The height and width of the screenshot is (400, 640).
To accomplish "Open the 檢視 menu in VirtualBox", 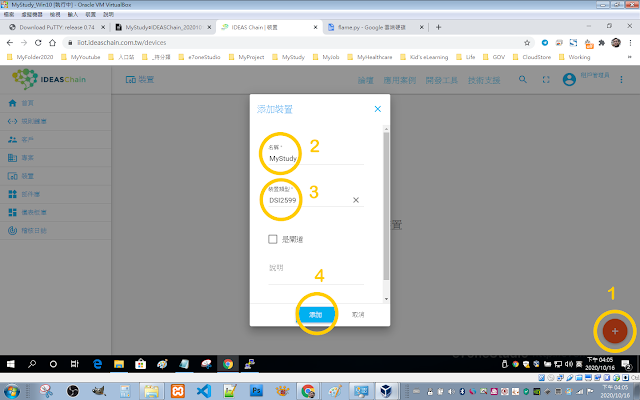I will click(55, 14).
